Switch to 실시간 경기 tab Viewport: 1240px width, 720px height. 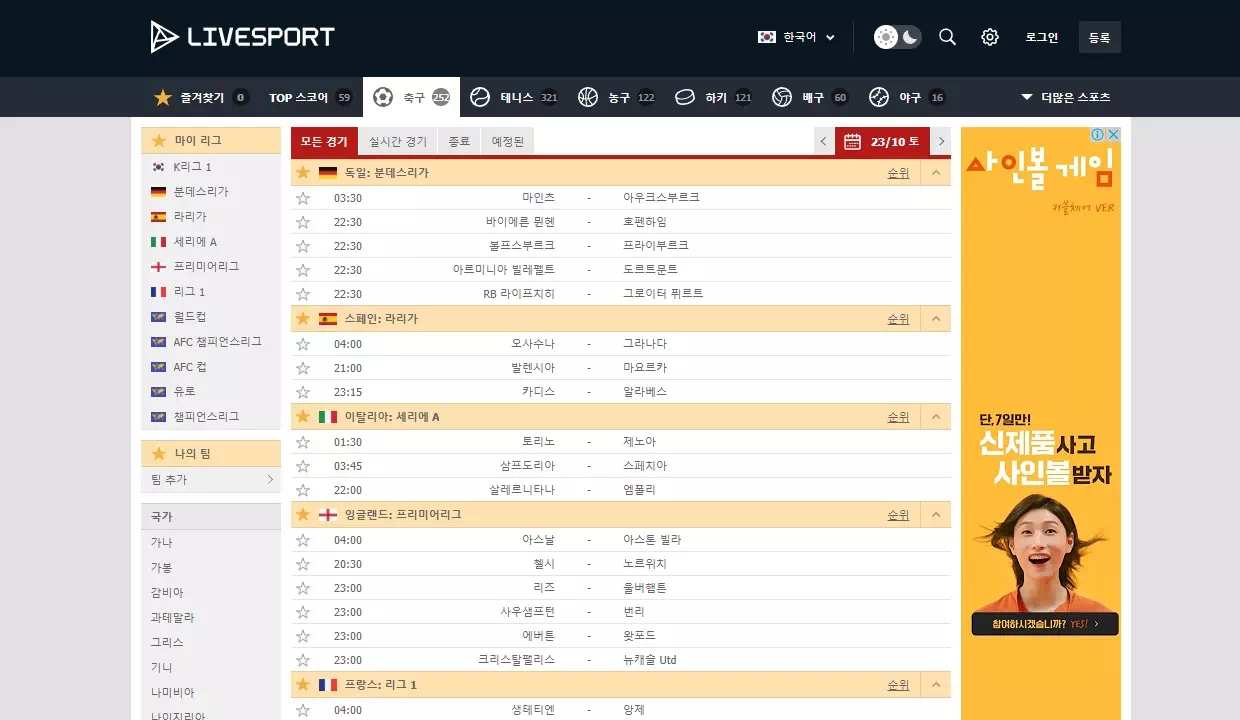[x=398, y=142]
